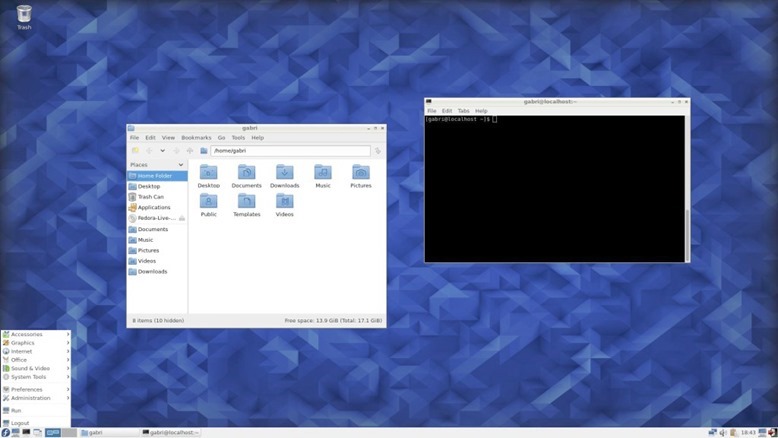Expand the Preferences submenu

point(36,389)
